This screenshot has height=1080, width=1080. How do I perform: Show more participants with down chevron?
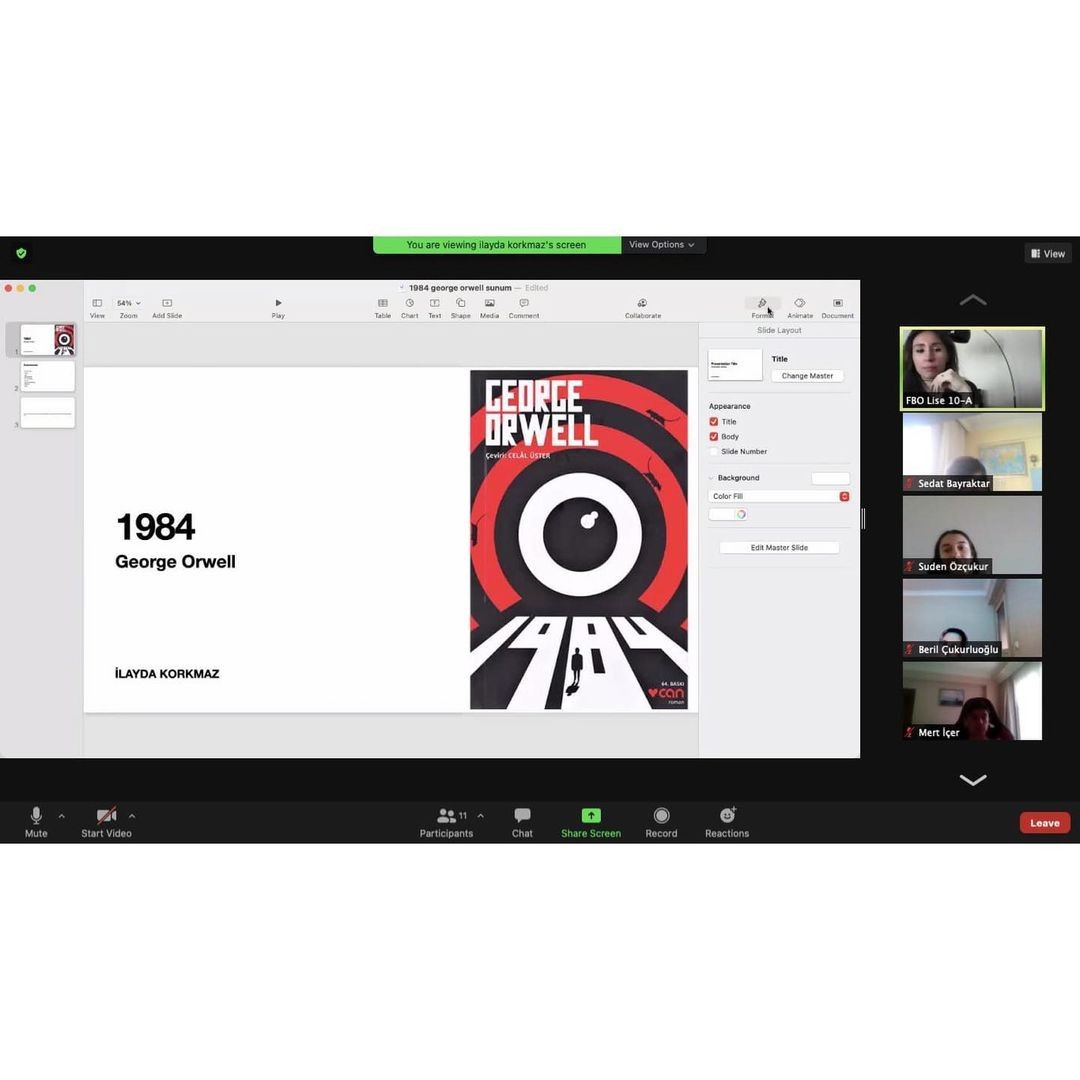click(973, 780)
